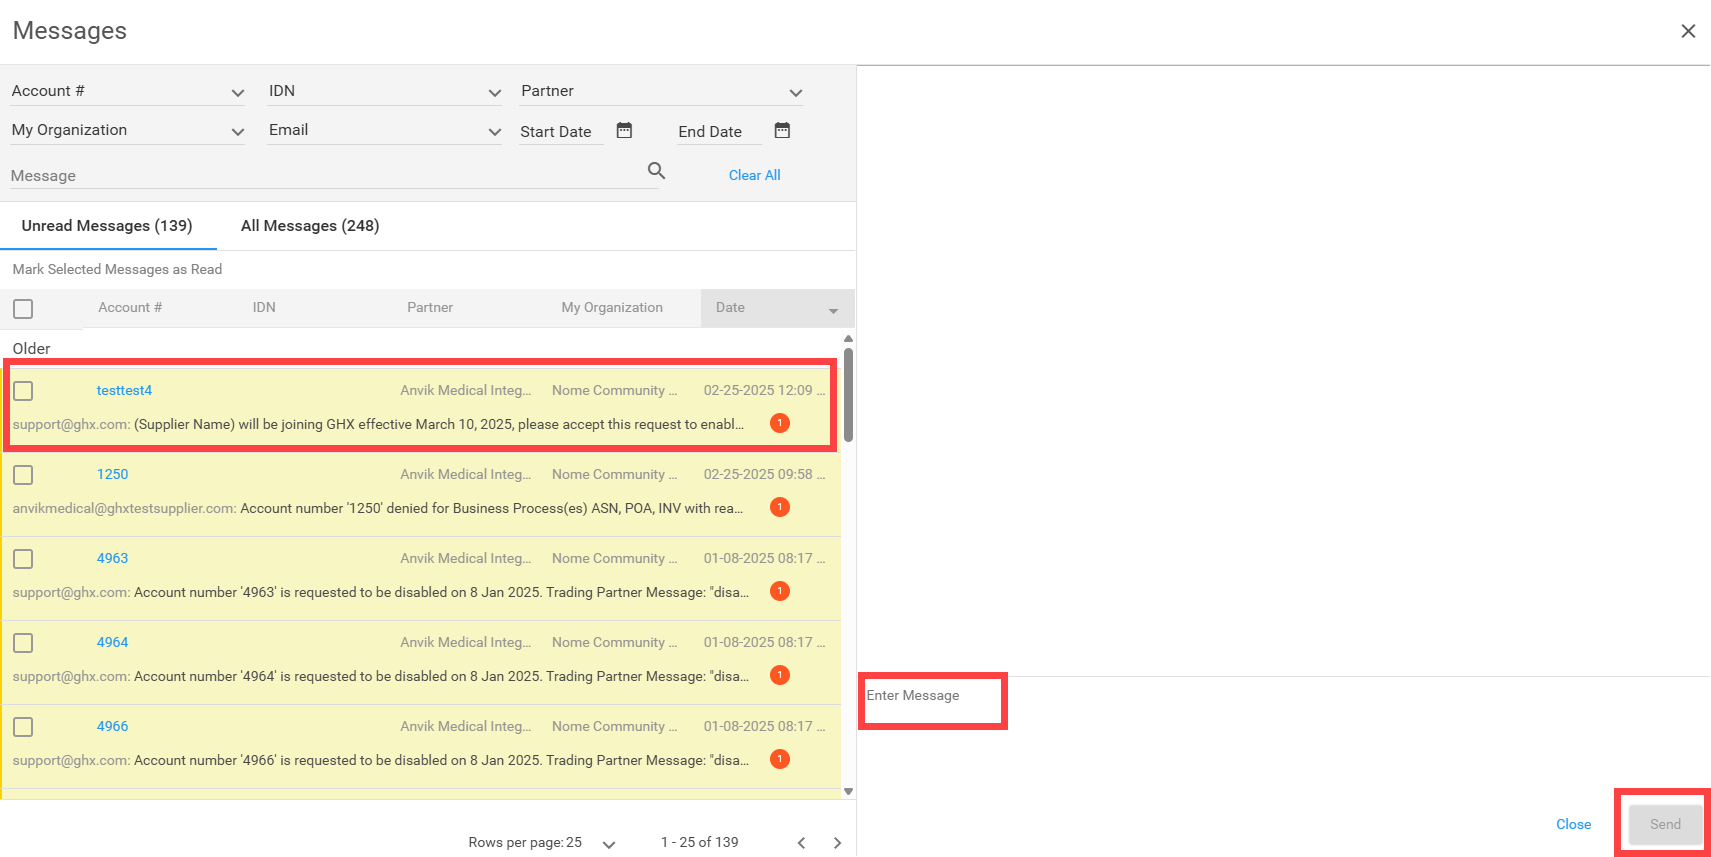Click the 'Older' group heading

pos(31,348)
